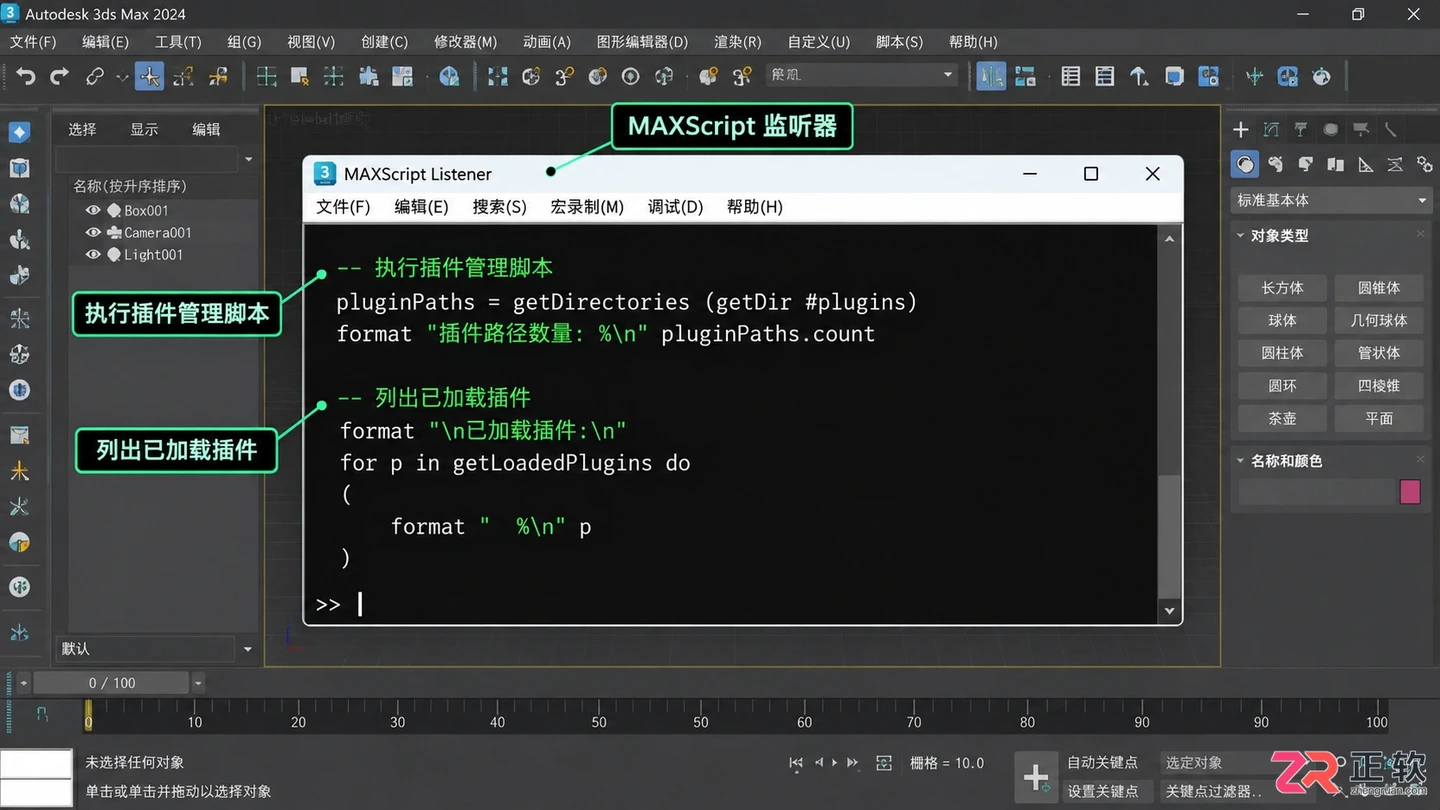Open the scene explorer filter dropdown arrow

coord(249,159)
